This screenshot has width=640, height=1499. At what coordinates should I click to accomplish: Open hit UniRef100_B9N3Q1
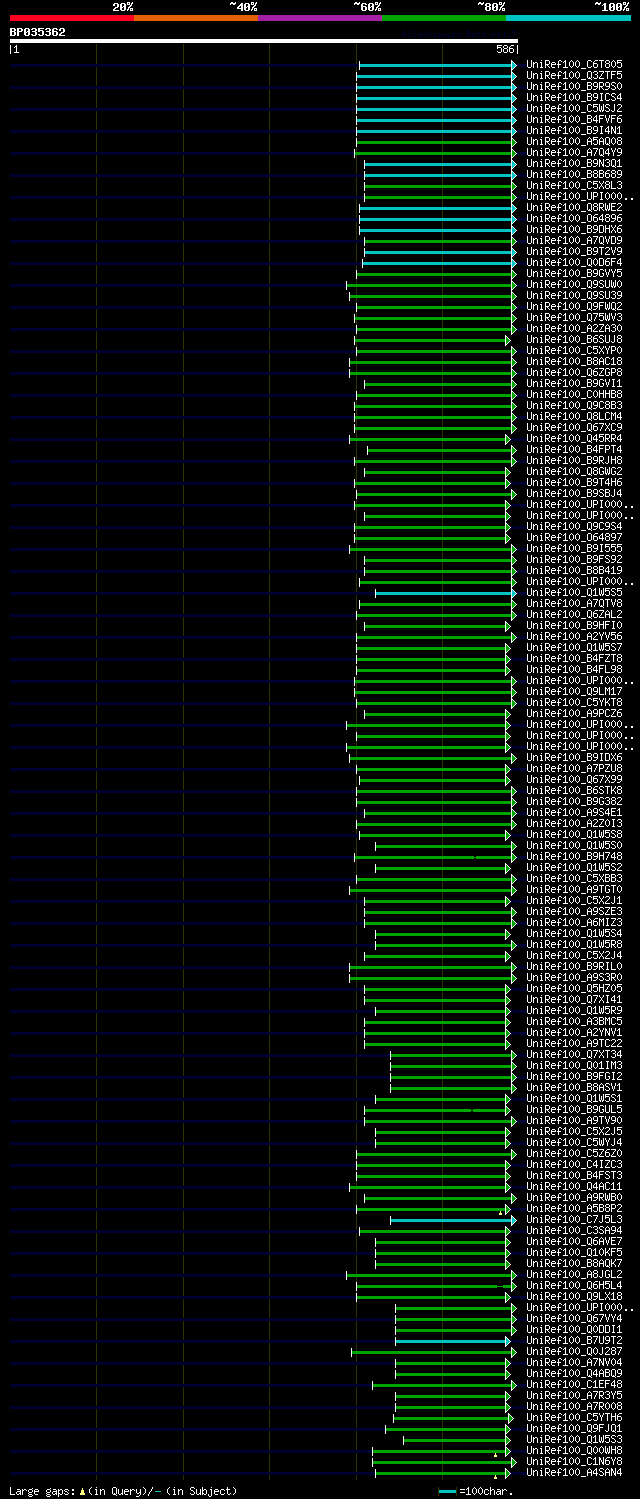[574, 164]
